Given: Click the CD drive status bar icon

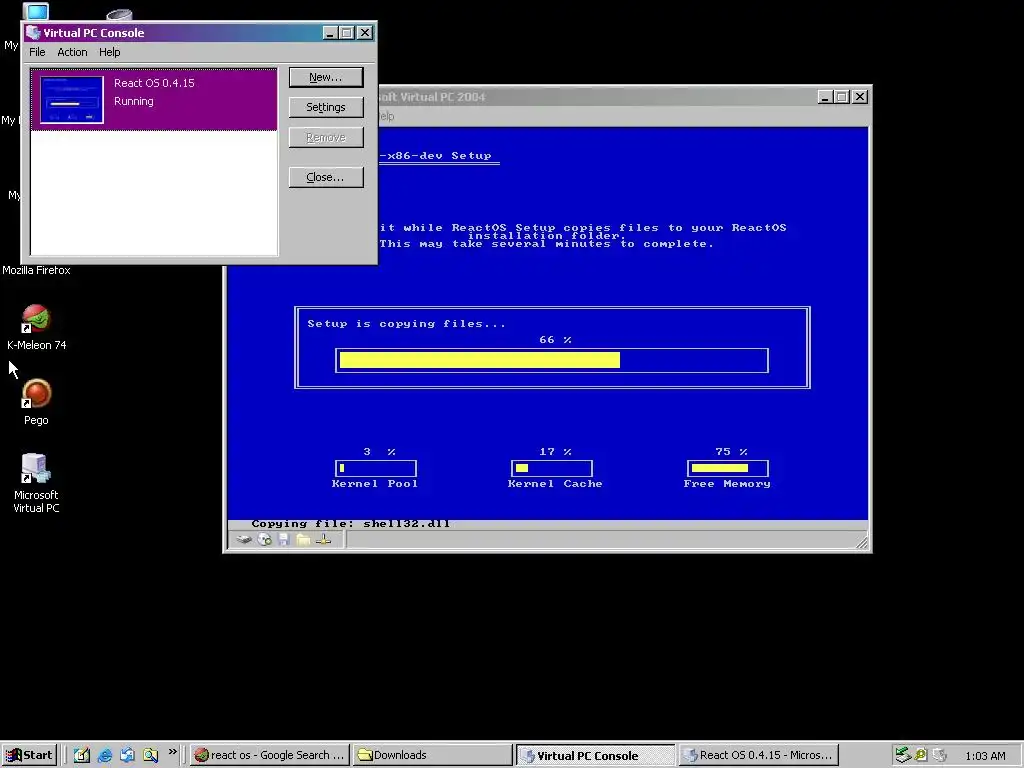Looking at the screenshot, I should click(x=264, y=539).
